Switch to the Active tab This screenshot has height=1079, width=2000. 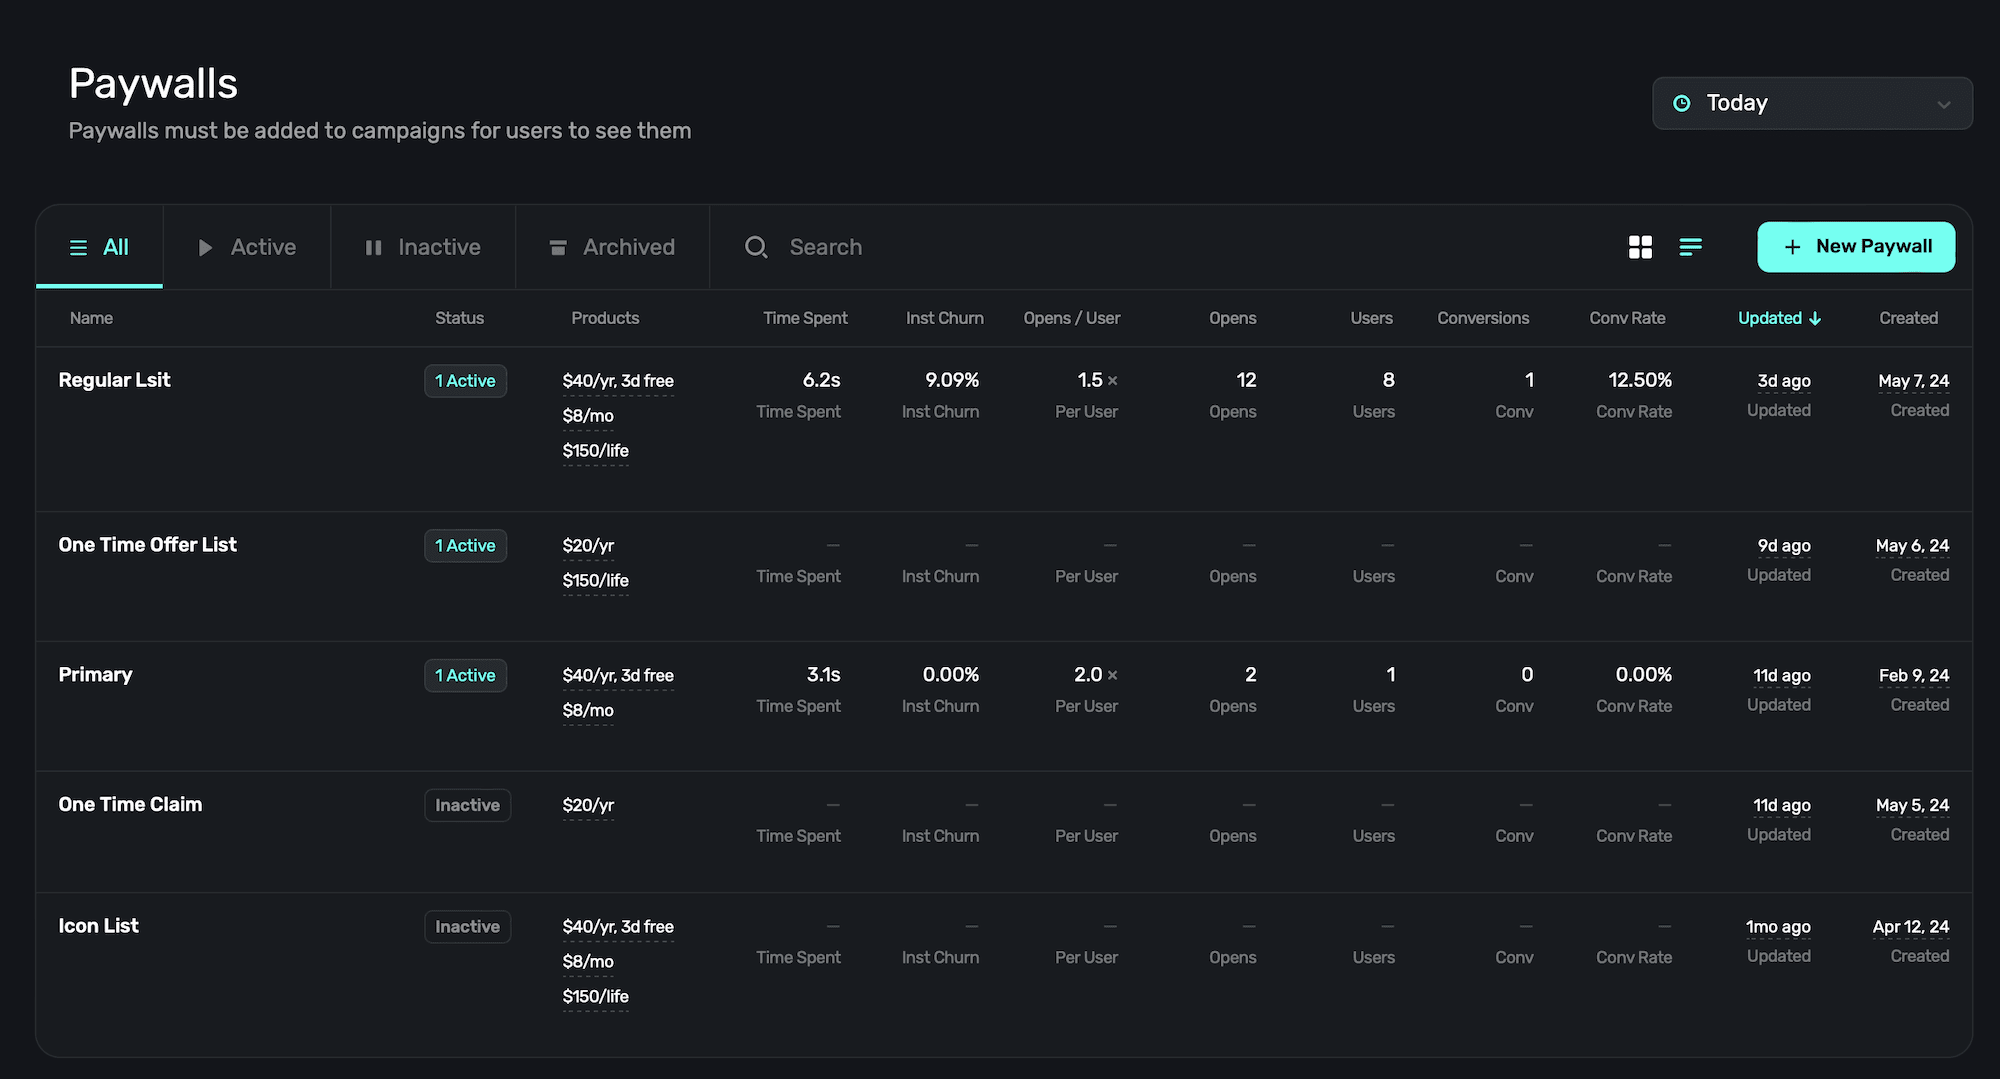[x=247, y=247]
